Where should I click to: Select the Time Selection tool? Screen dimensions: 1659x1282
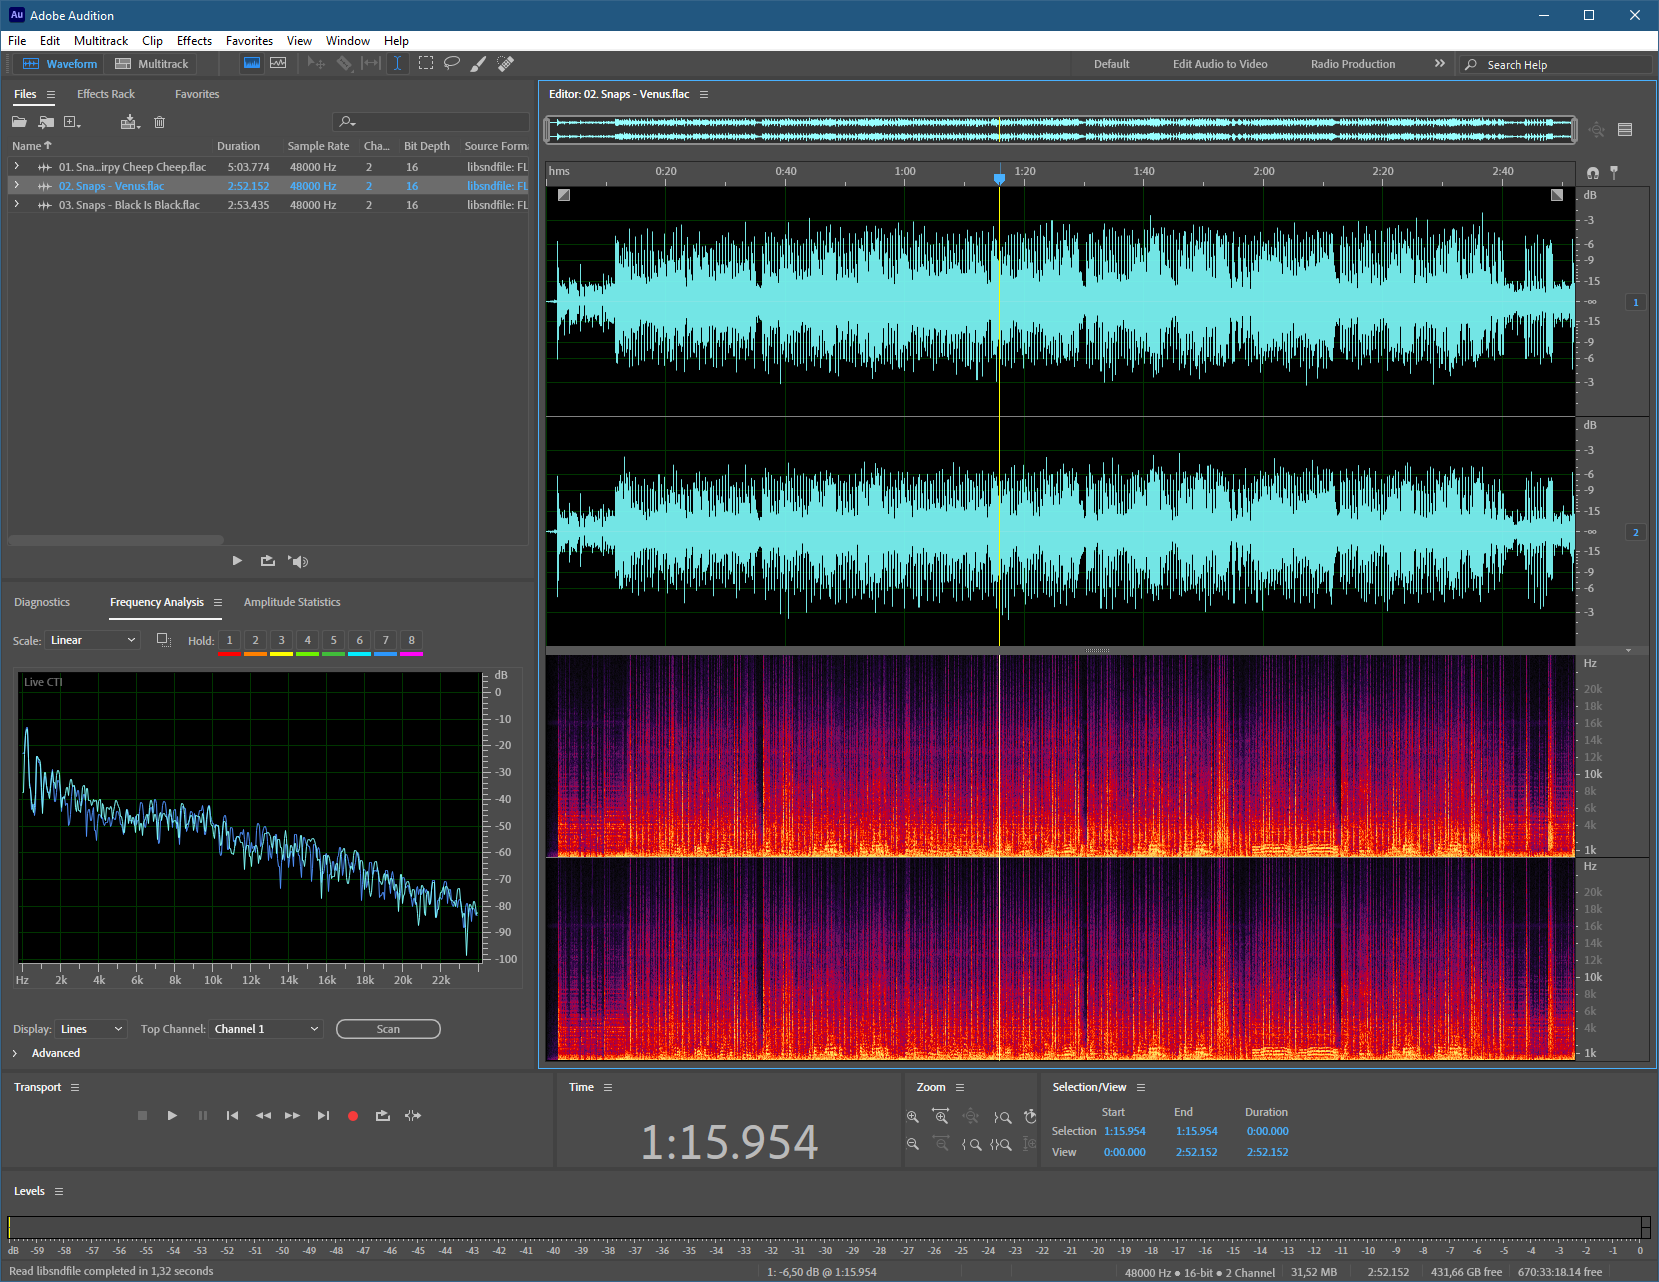click(x=397, y=63)
